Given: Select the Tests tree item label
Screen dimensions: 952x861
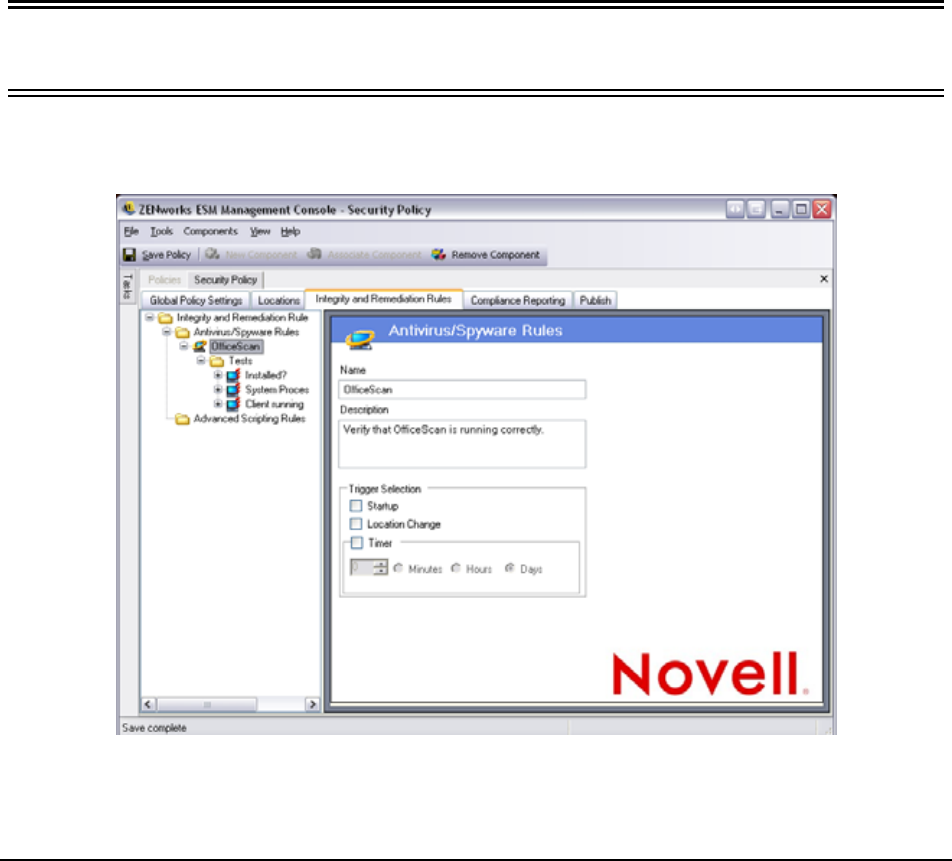Looking at the screenshot, I should pyautogui.click(x=240, y=361).
